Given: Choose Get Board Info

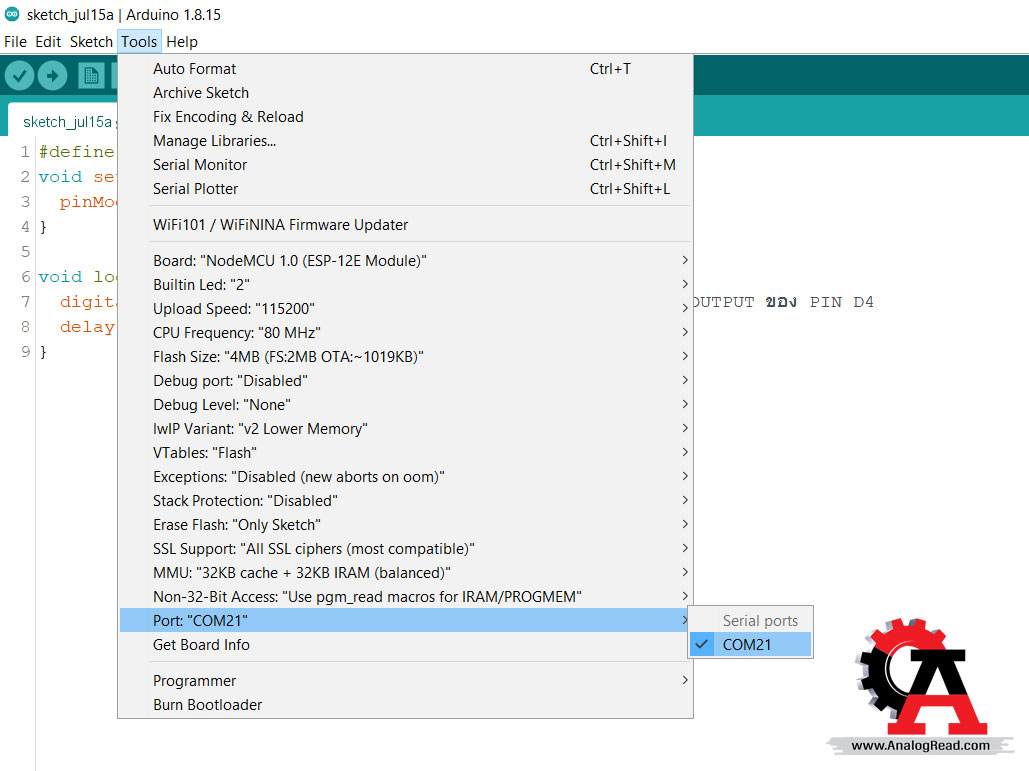Looking at the screenshot, I should [x=405, y=644].
